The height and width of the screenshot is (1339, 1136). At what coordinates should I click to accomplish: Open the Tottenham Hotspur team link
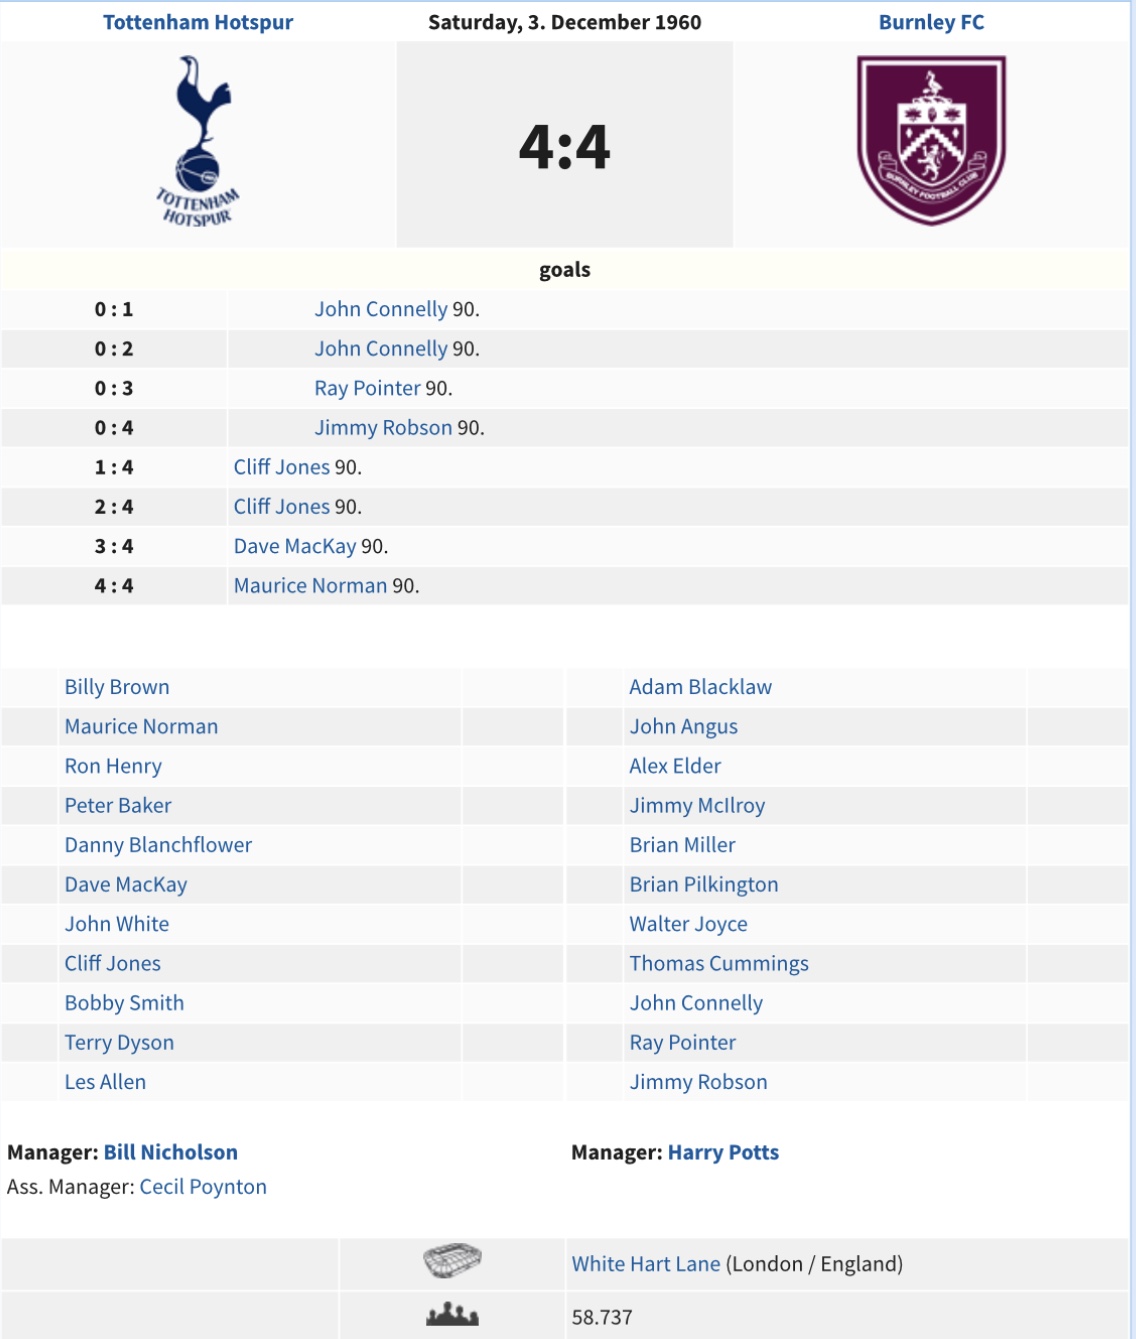(x=198, y=22)
